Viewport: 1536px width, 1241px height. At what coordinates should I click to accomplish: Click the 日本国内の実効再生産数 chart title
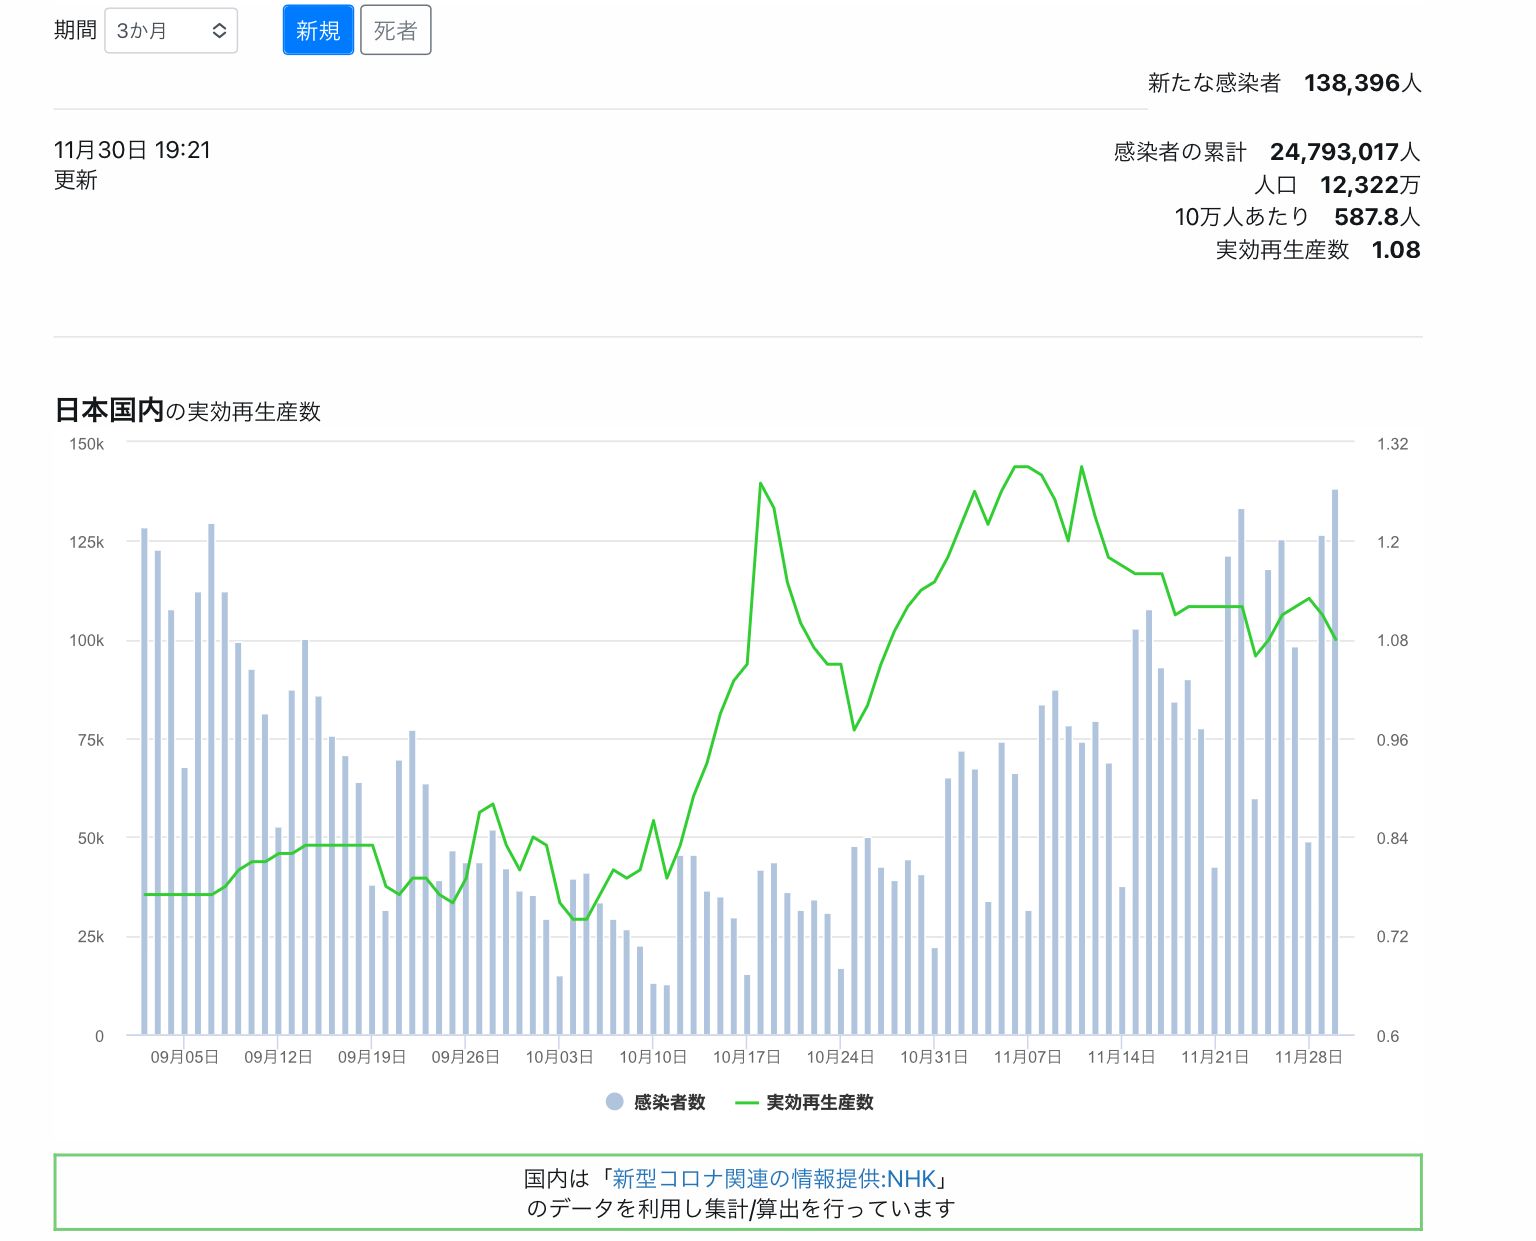tap(187, 411)
